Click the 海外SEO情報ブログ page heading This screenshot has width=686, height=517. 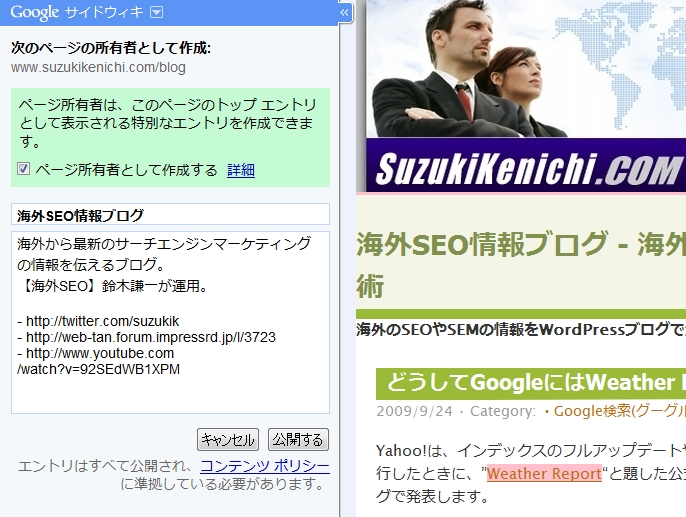click(x=521, y=264)
